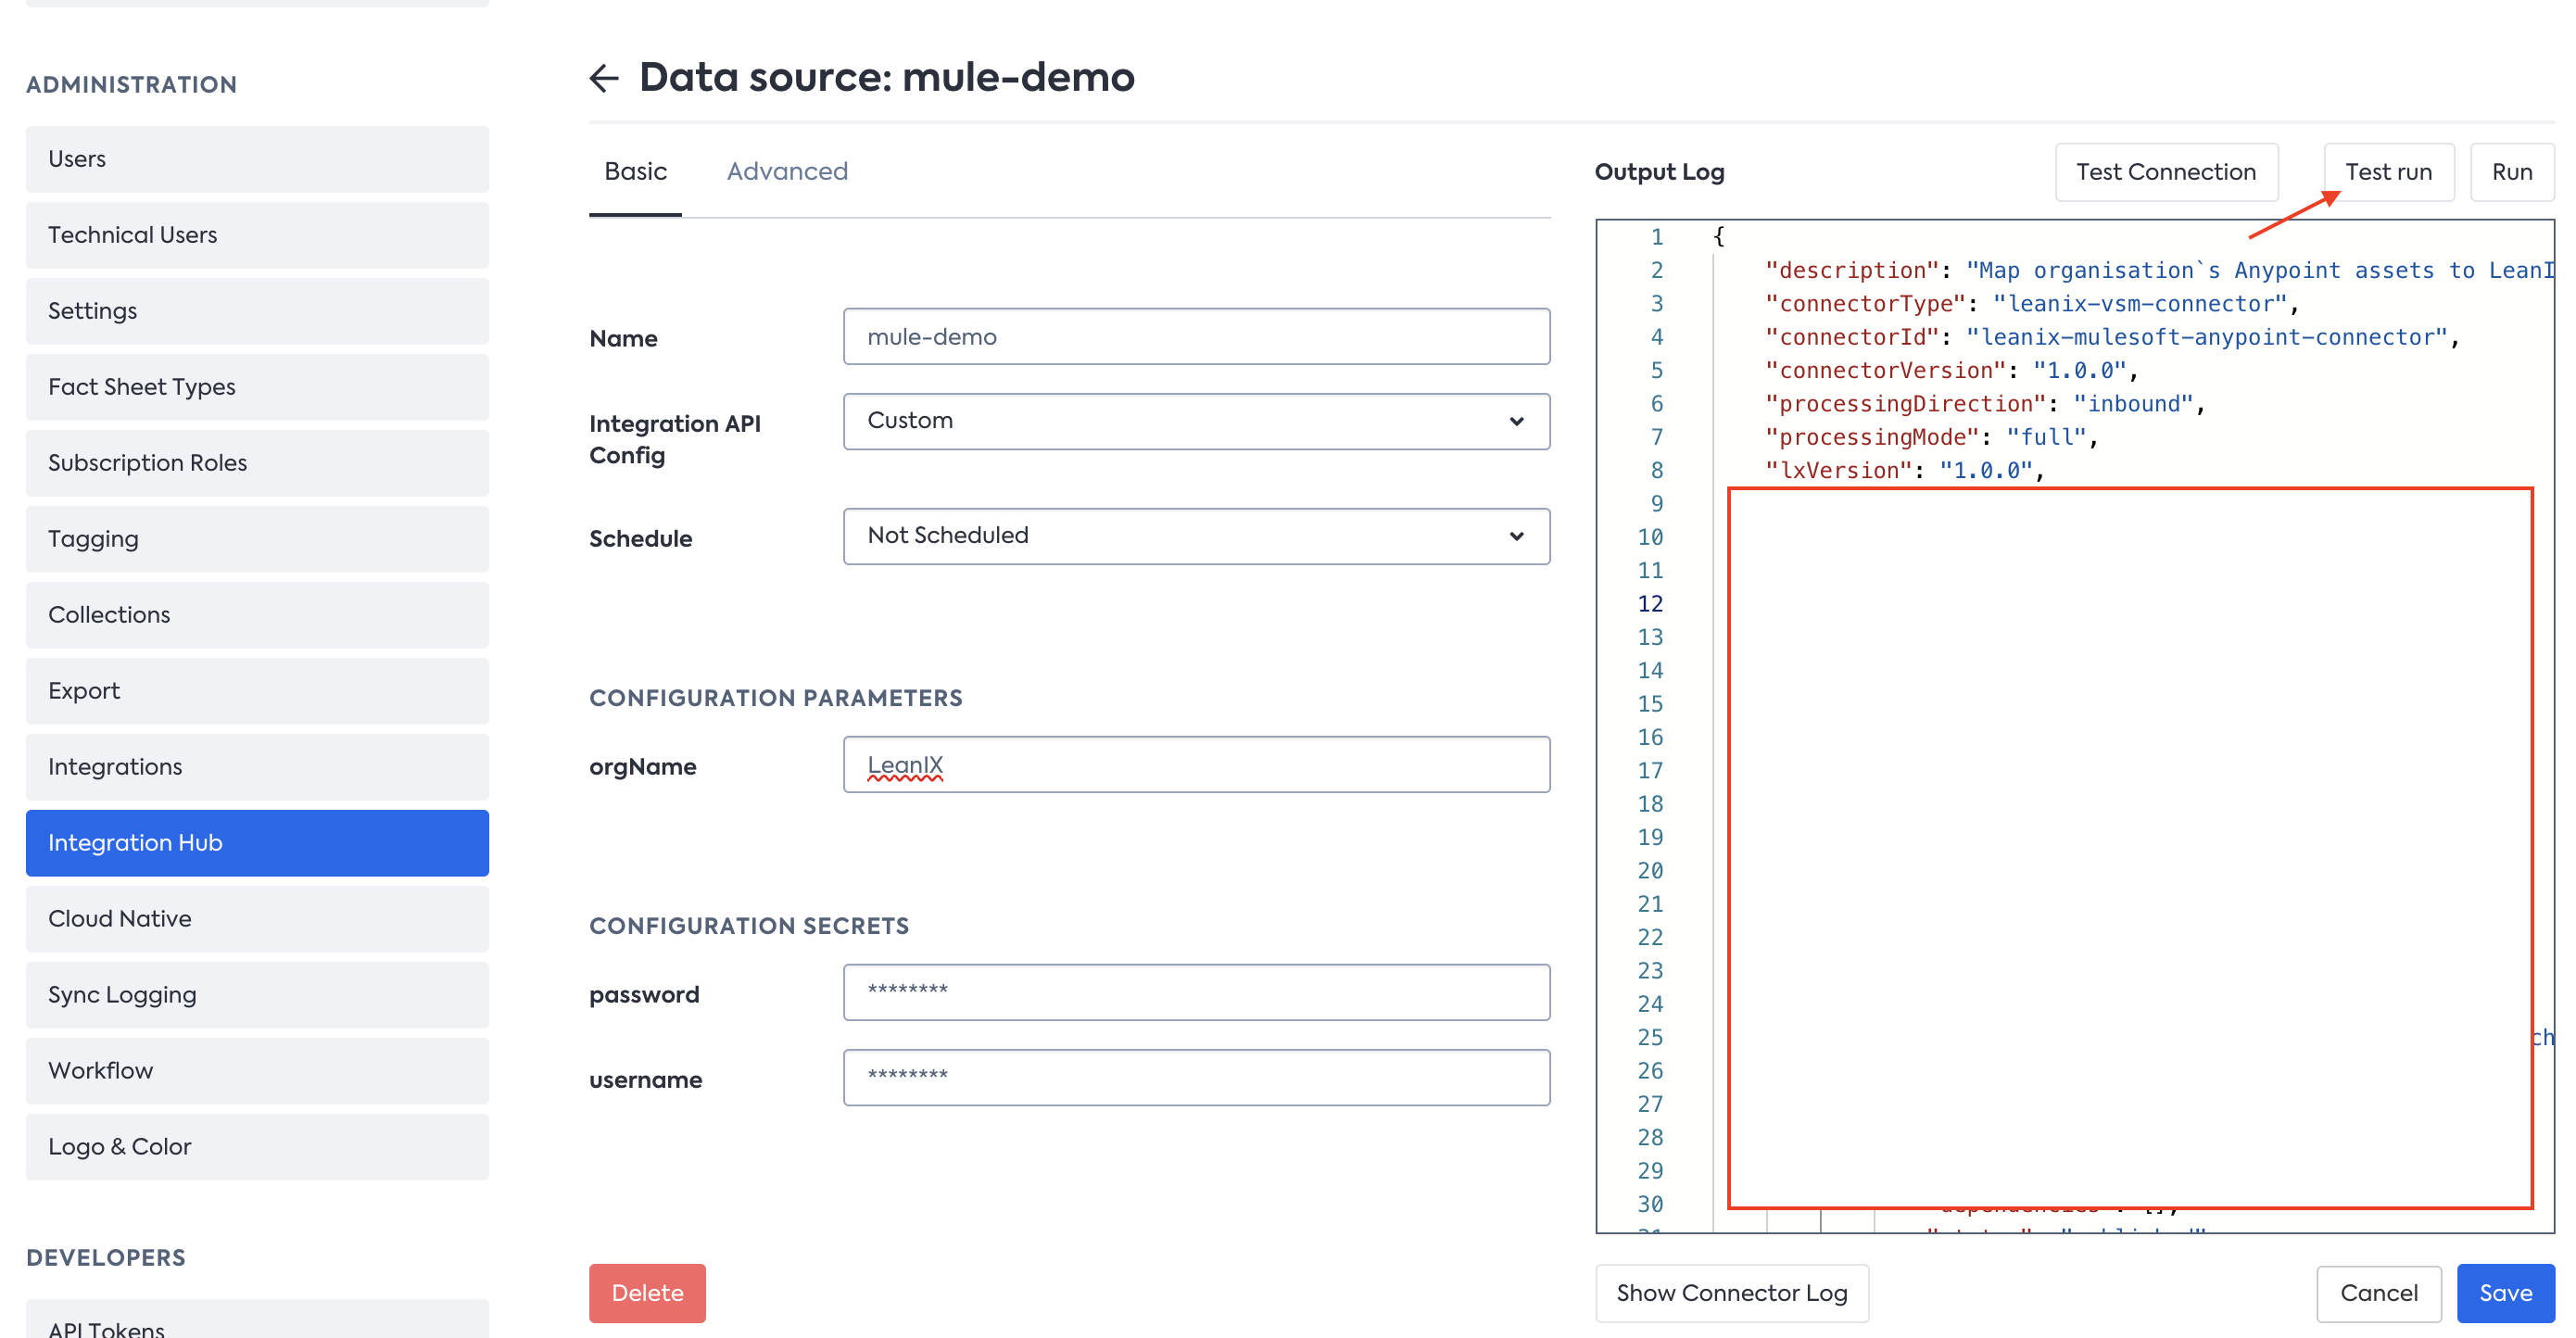The height and width of the screenshot is (1338, 2576).
Task: Click the password secret field
Action: pos(1195,992)
